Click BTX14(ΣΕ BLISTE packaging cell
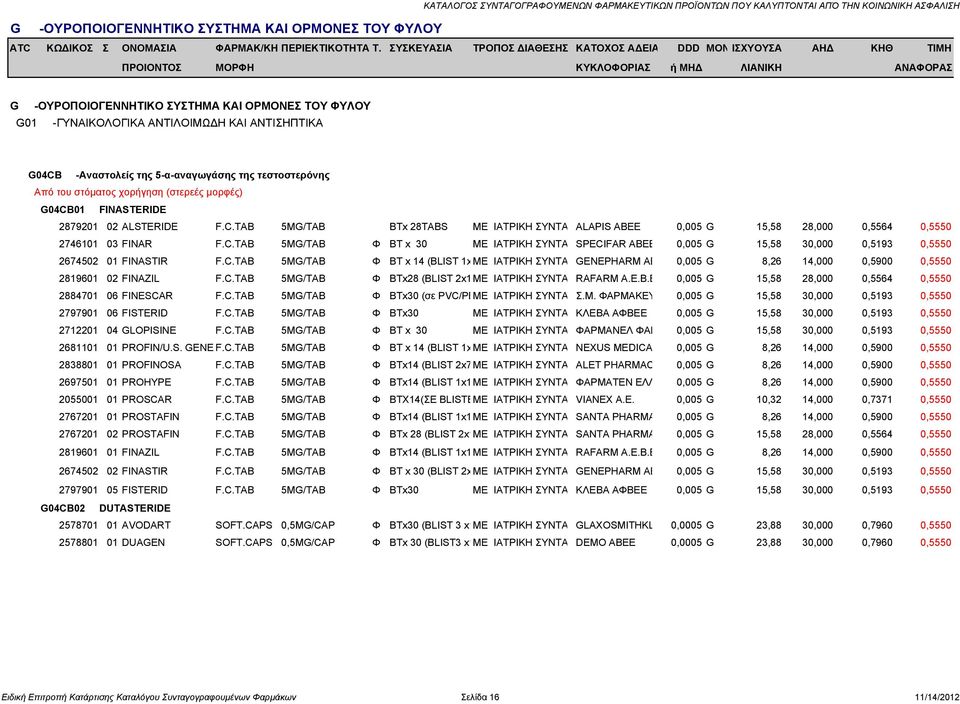The height and width of the screenshot is (704, 960). (x=430, y=400)
